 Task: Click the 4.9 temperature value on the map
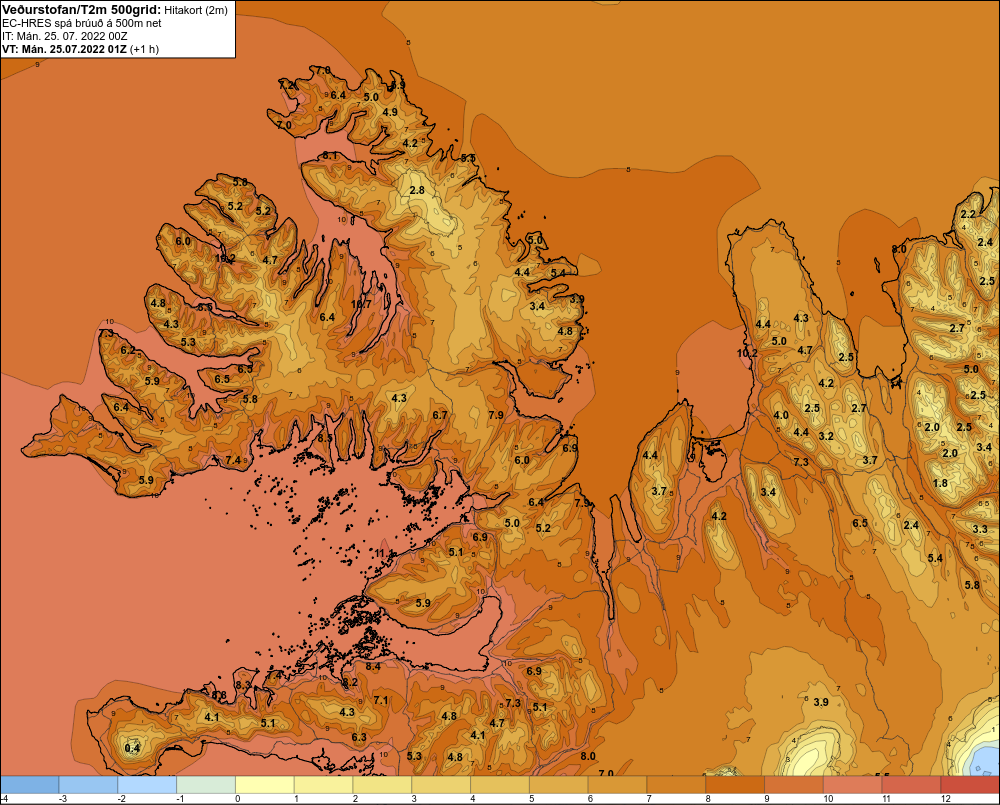click(390, 112)
